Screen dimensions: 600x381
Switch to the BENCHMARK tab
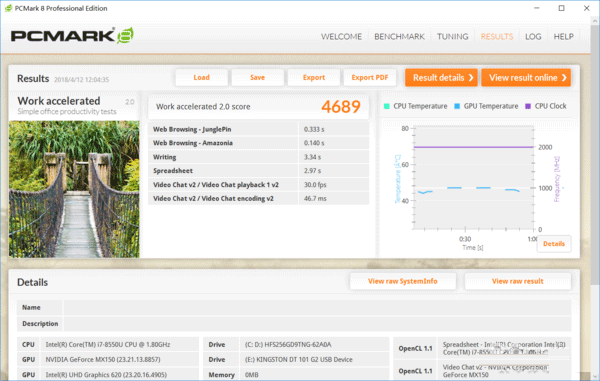(399, 37)
